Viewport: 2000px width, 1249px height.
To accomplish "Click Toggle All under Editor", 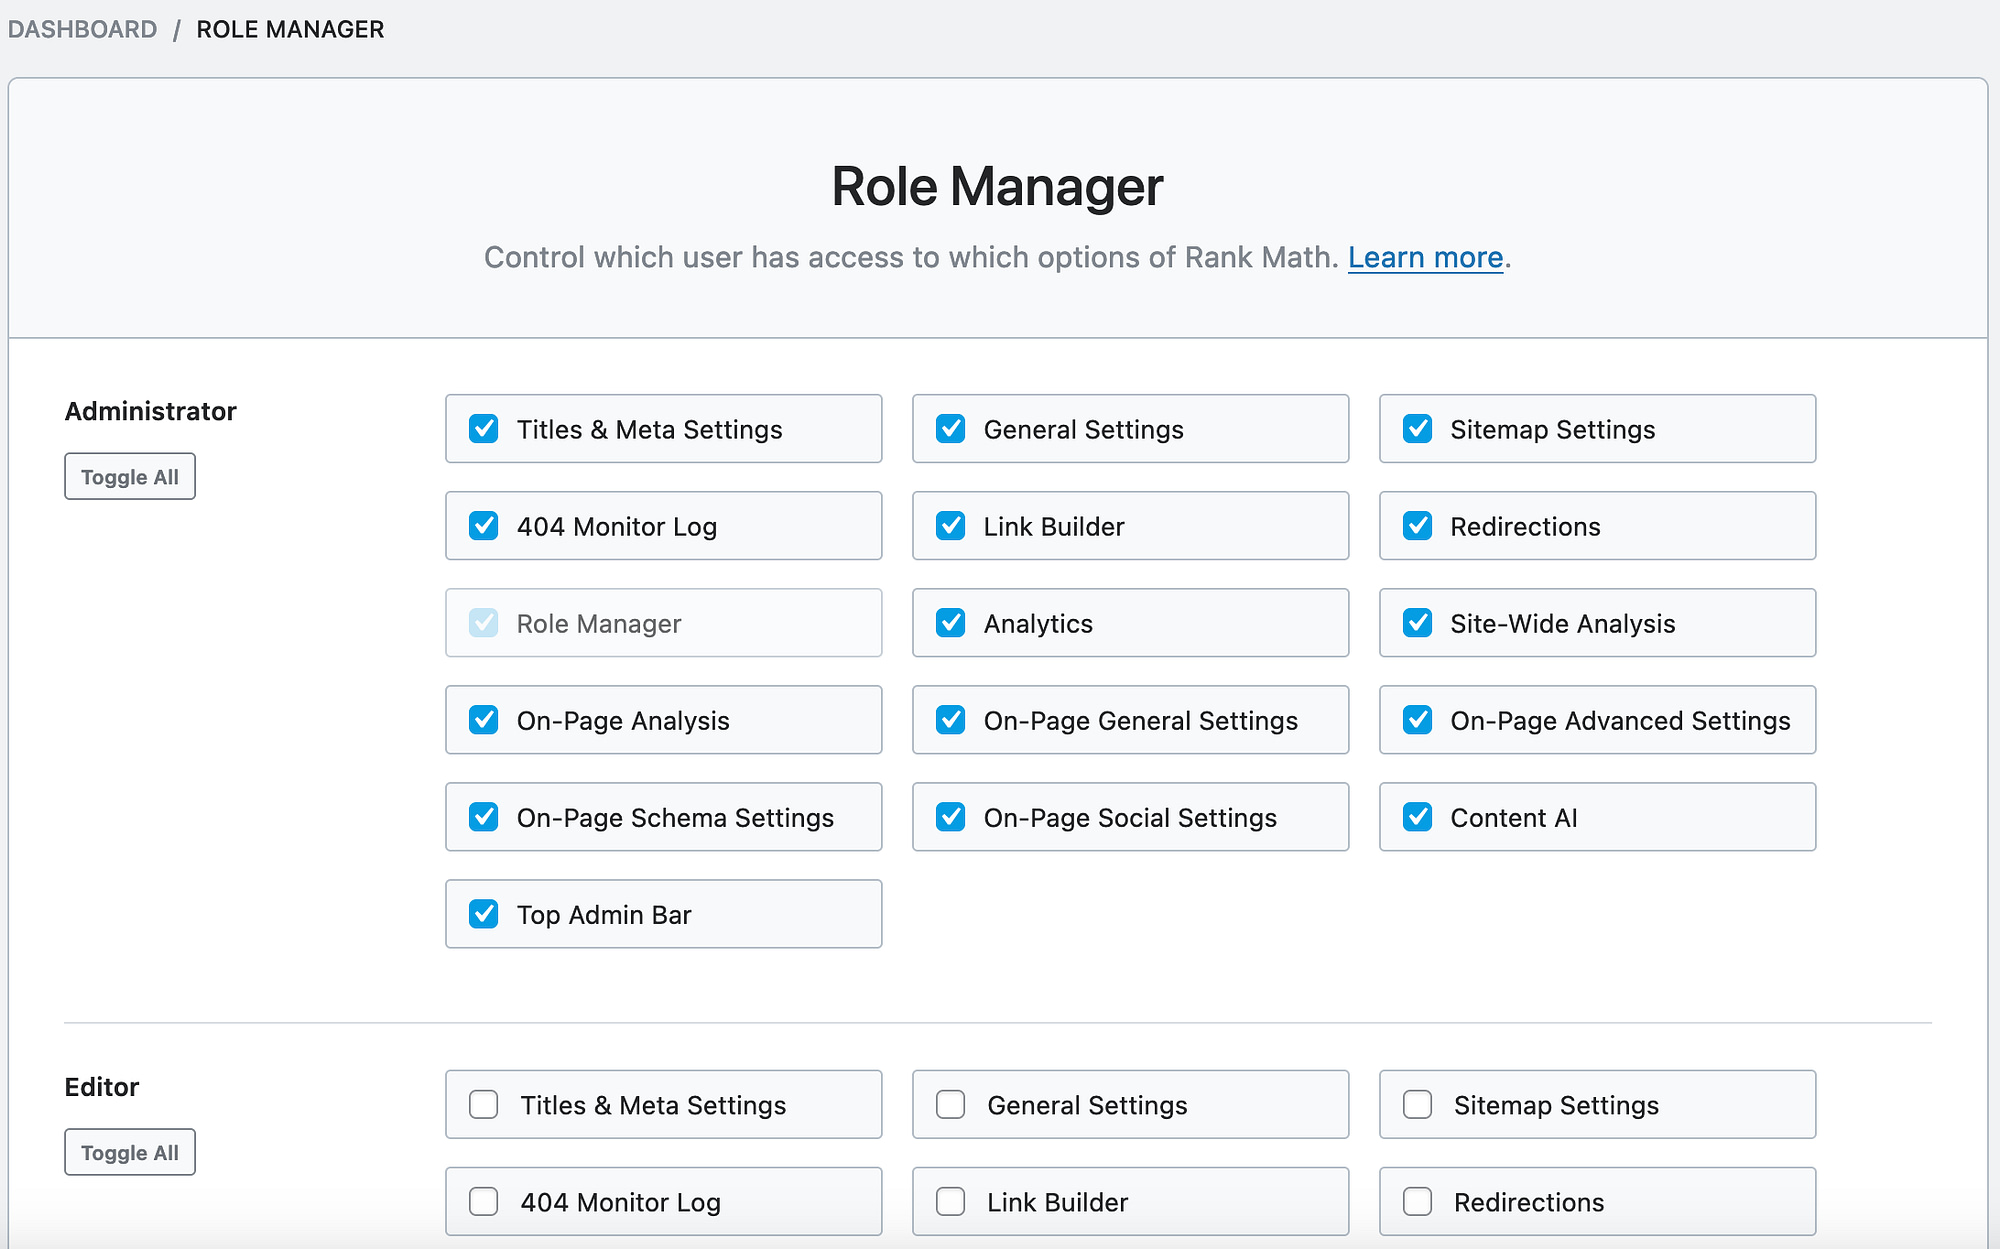I will click(130, 1153).
